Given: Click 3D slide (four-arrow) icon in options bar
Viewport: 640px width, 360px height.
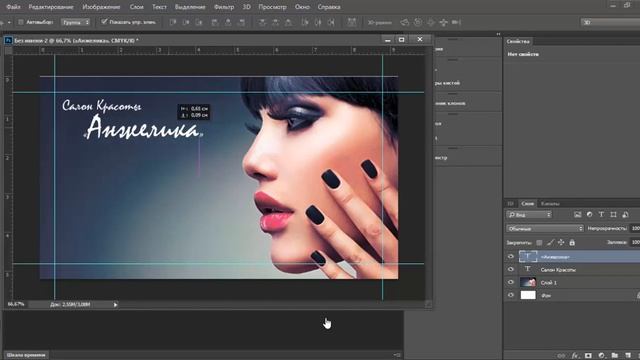Looking at the screenshot, I should (444, 22).
